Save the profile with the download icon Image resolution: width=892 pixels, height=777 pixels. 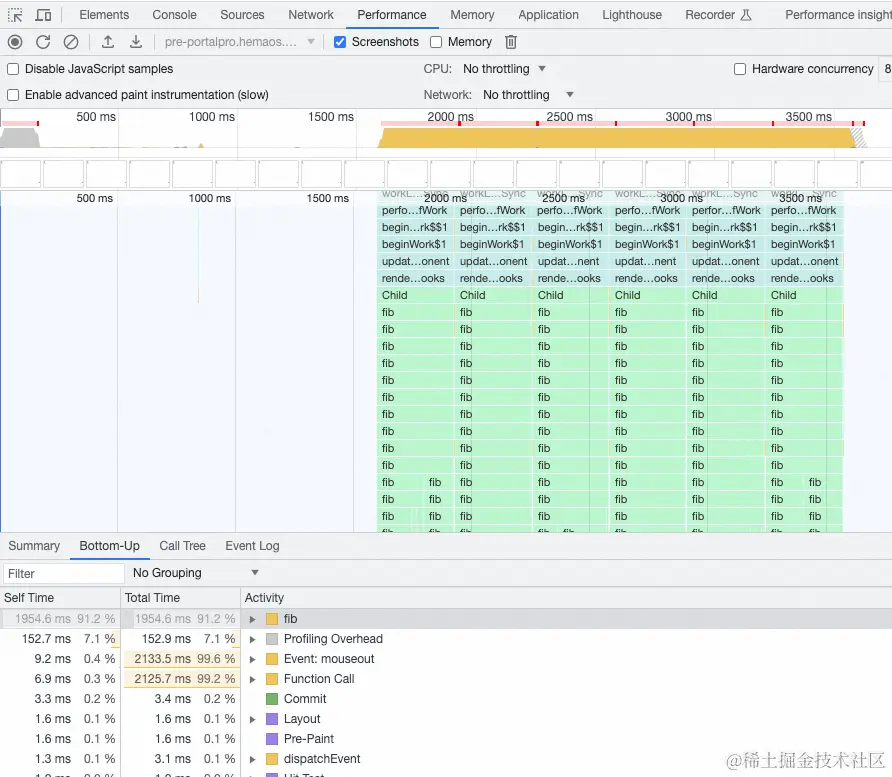pyautogui.click(x=135, y=42)
